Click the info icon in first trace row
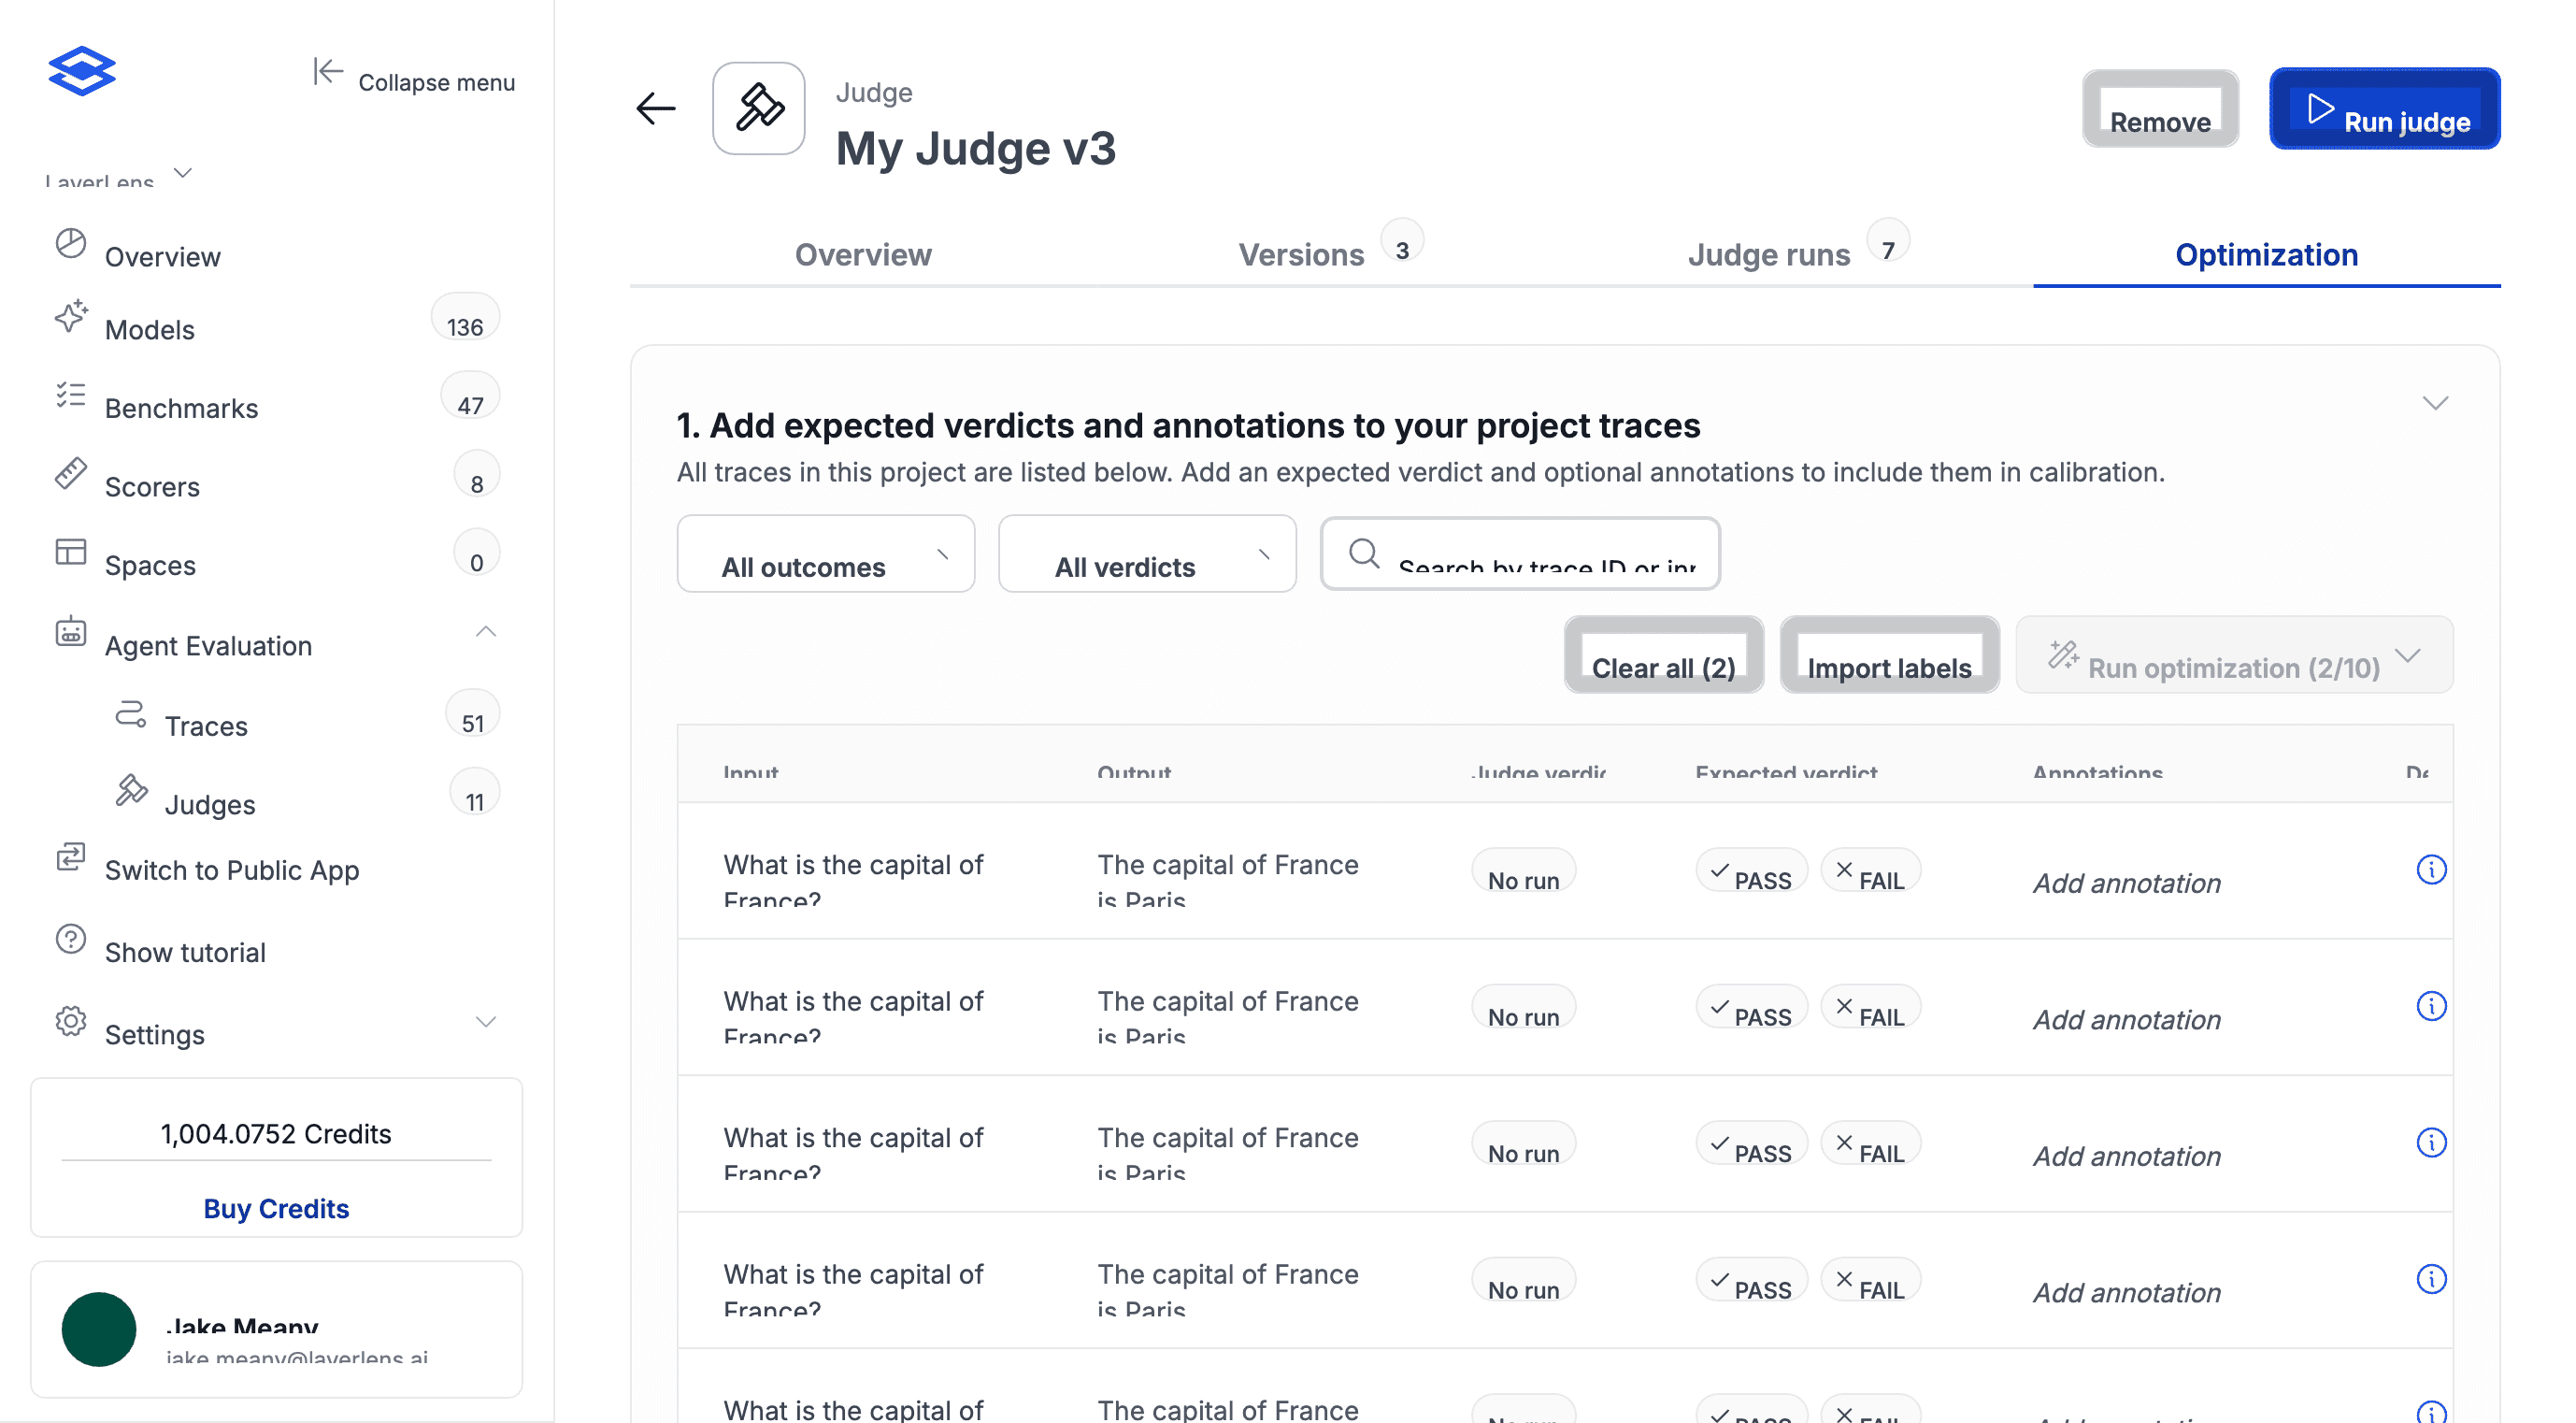2576x1423 pixels. 2430,870
